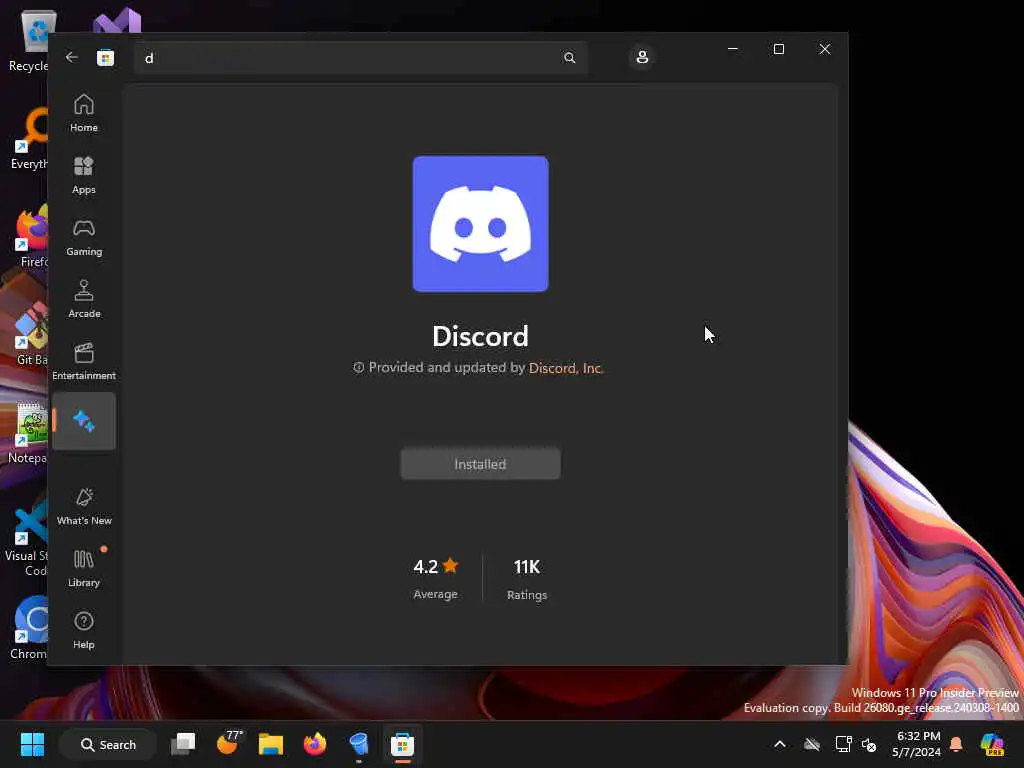Select the Chrome desktop shortcut

29,628
